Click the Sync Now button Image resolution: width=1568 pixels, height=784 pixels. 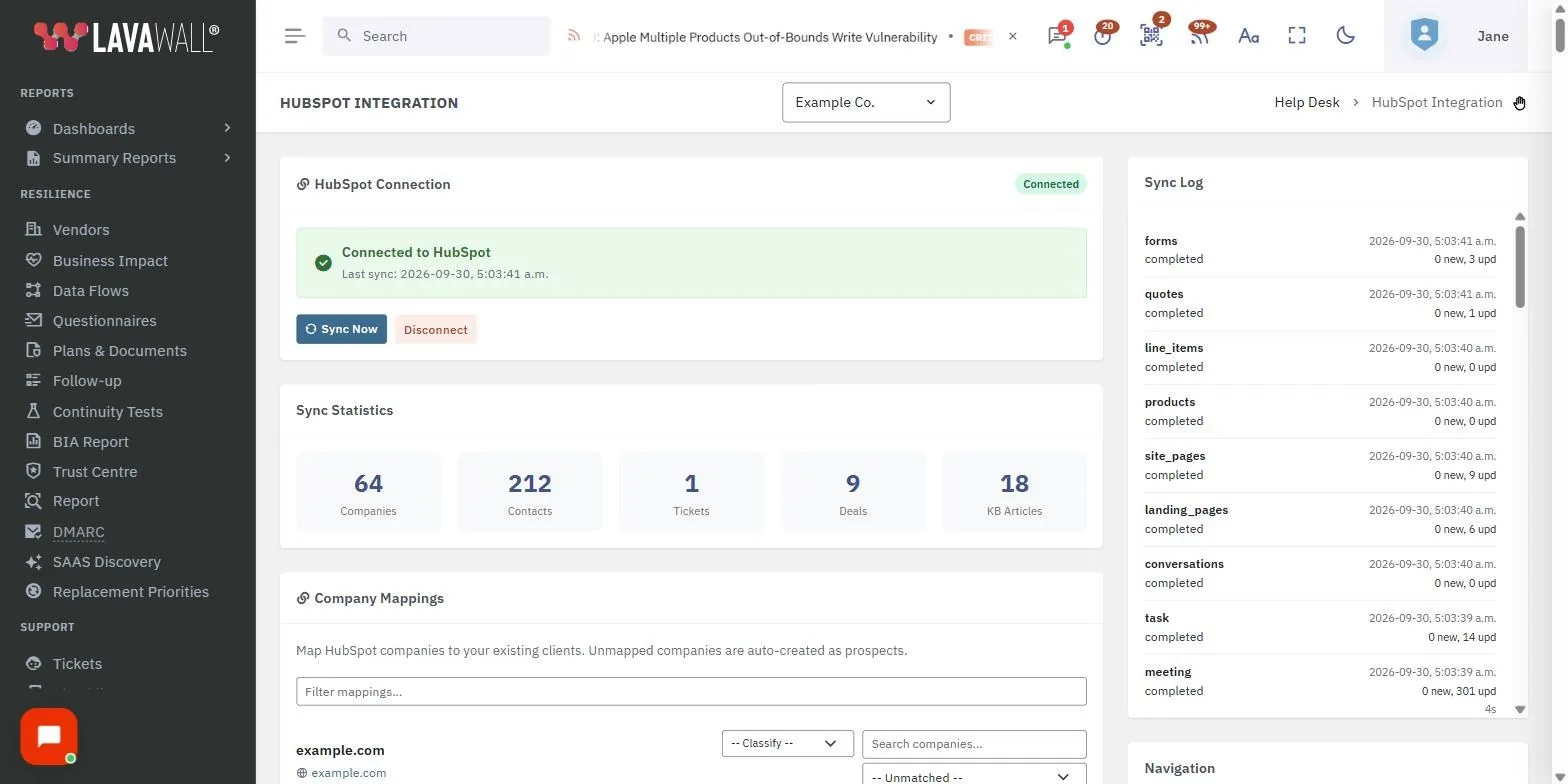[x=341, y=329]
